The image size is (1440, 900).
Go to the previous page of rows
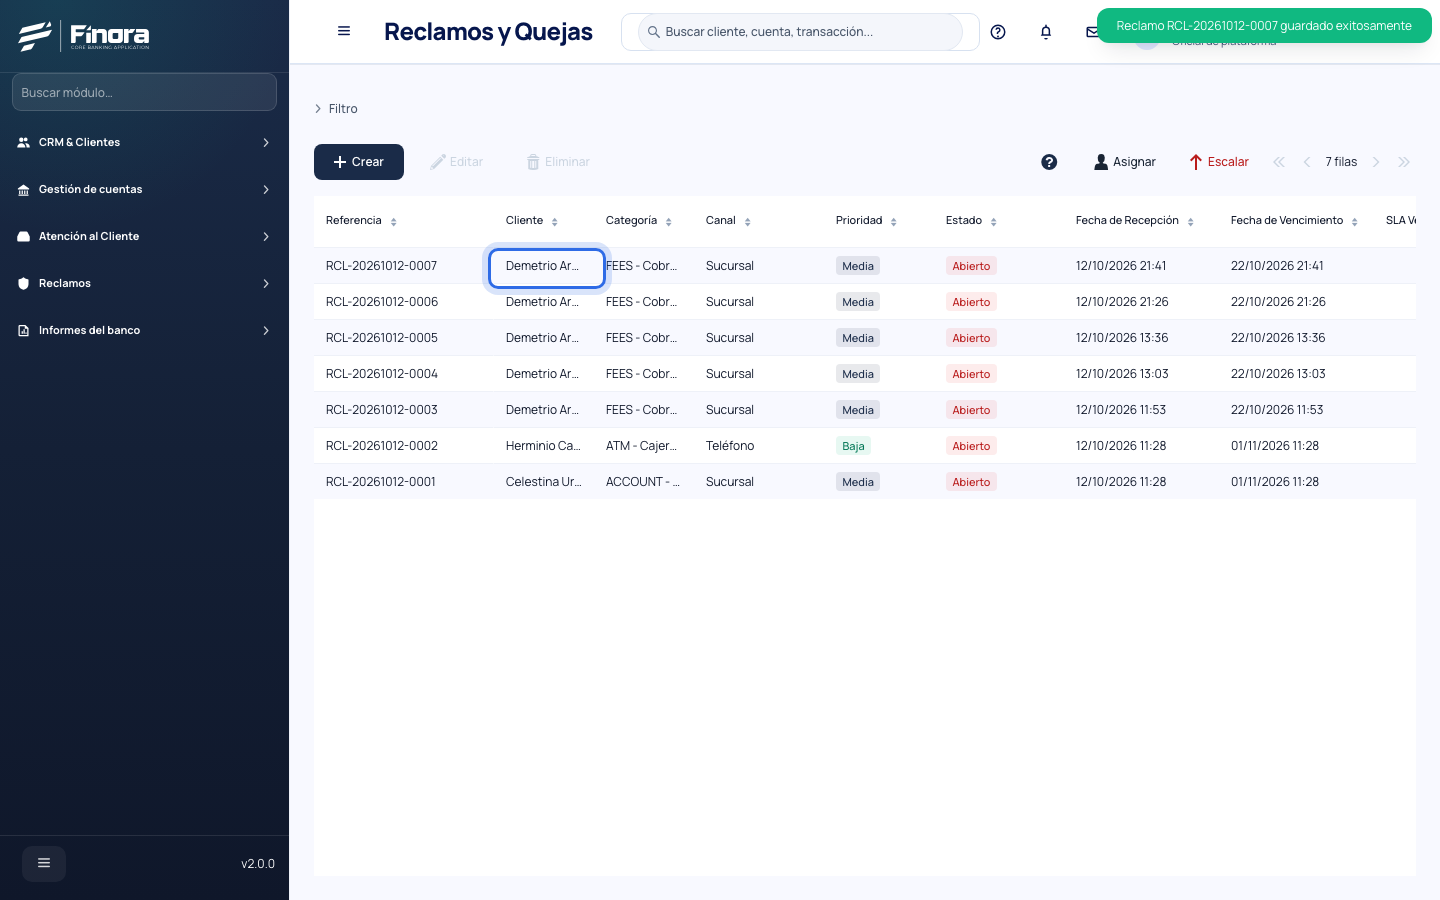click(1306, 162)
